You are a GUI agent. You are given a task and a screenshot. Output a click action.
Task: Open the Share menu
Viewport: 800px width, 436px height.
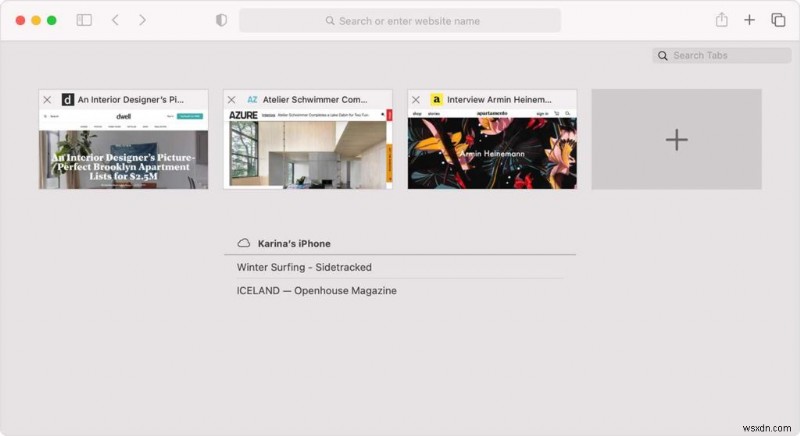tap(721, 20)
